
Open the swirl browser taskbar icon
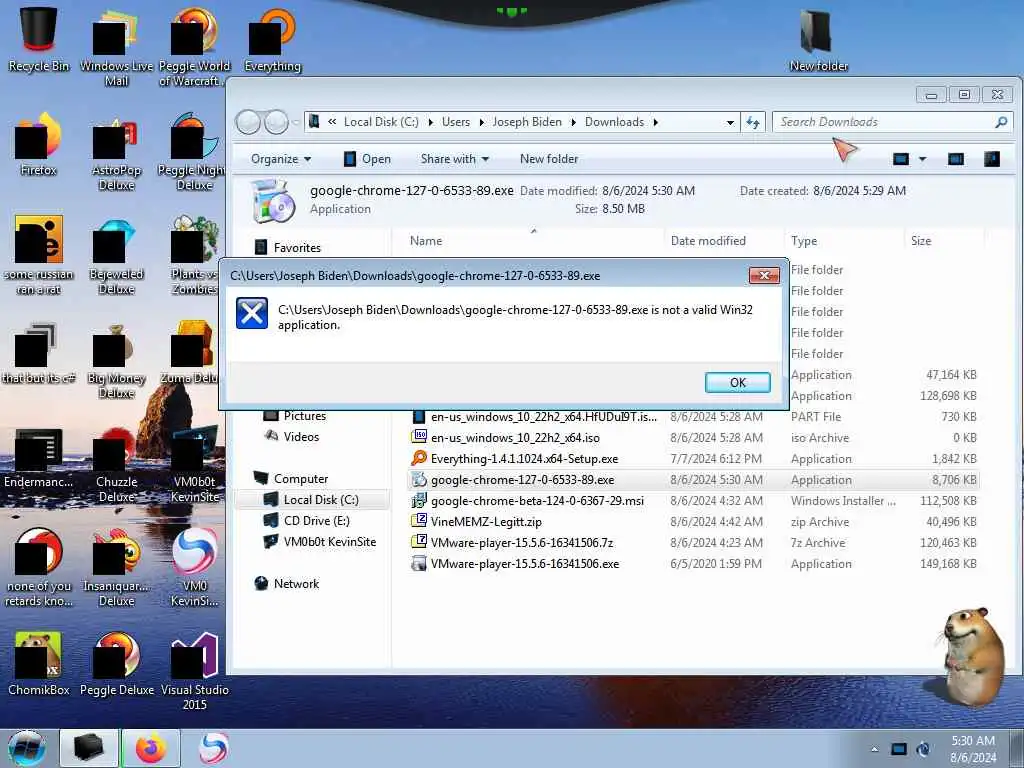(x=213, y=748)
